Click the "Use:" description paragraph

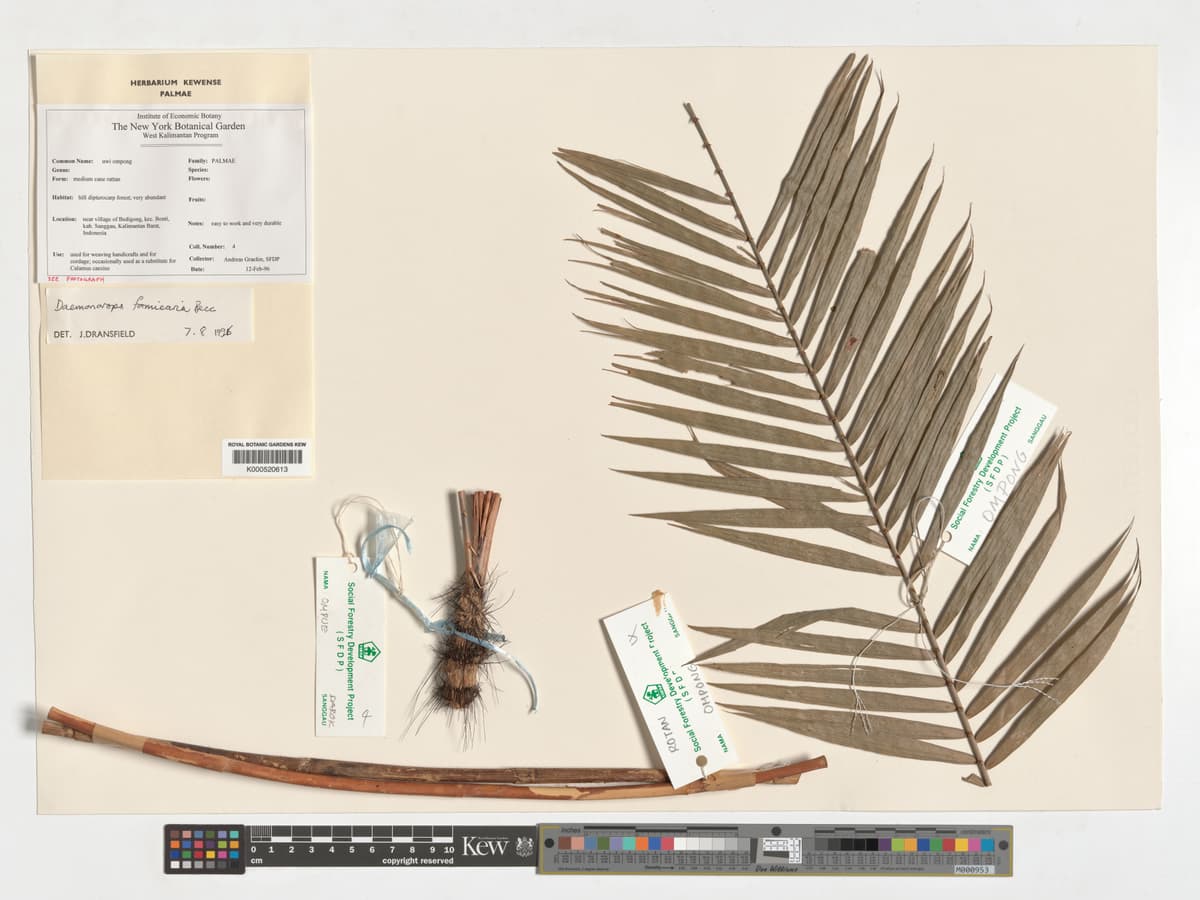pos(114,262)
